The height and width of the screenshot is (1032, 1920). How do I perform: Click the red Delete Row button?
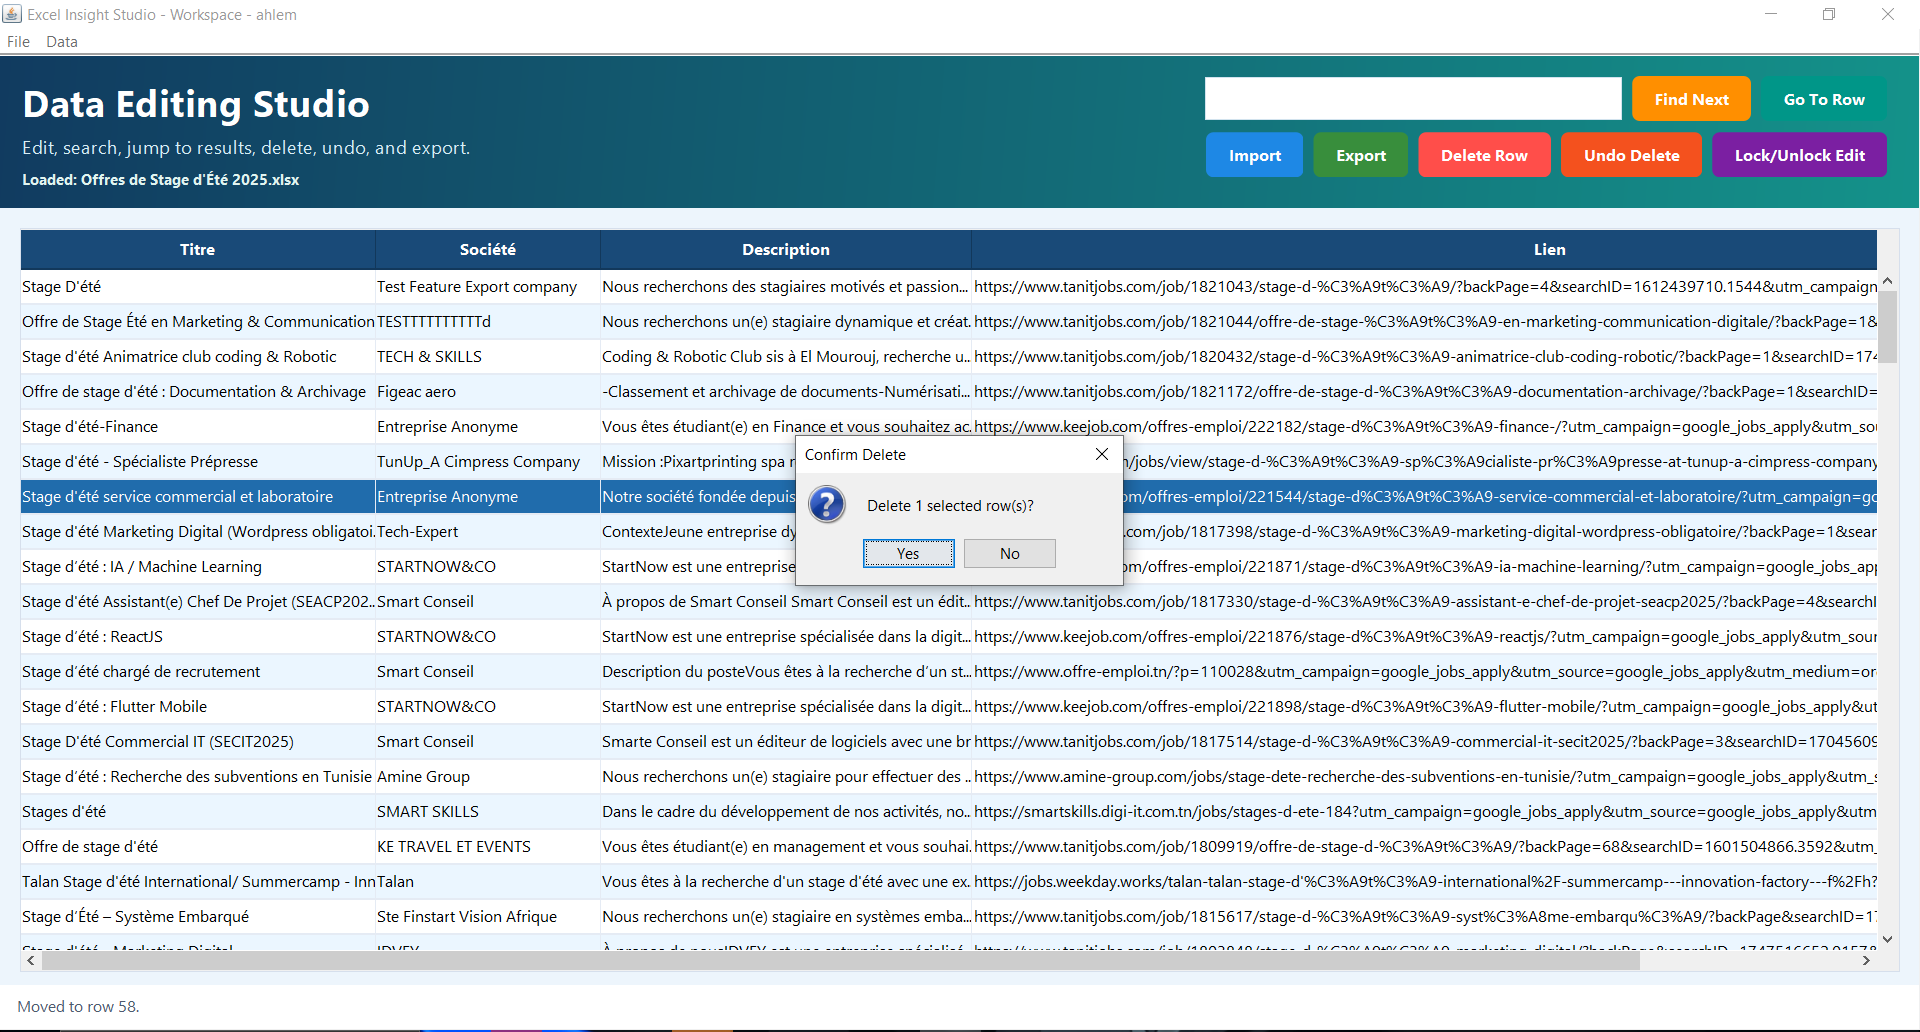click(1484, 155)
